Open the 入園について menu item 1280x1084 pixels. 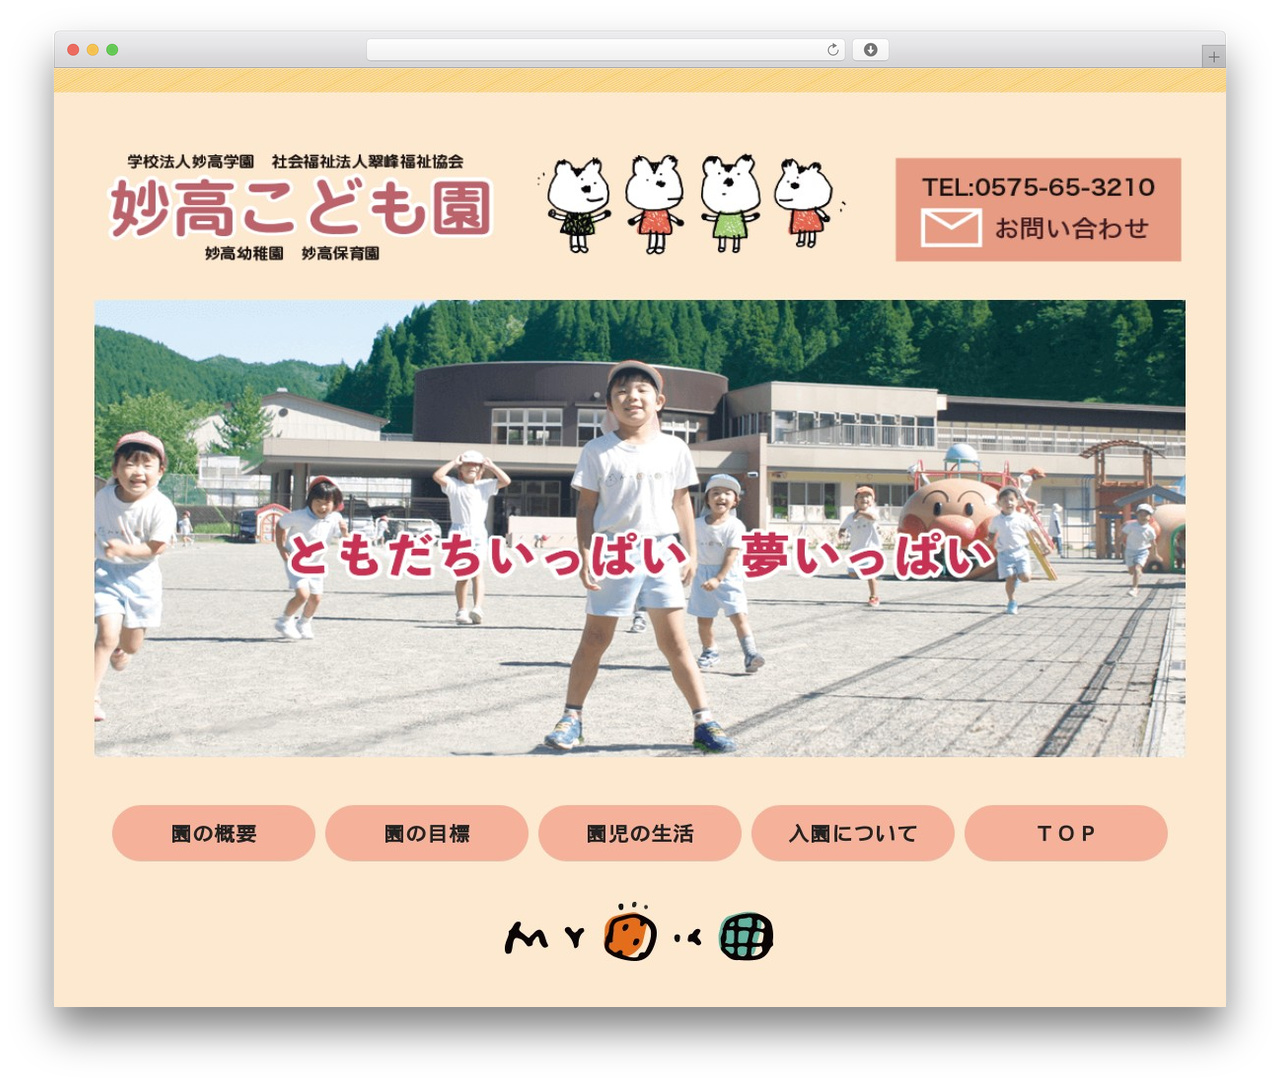tap(852, 833)
